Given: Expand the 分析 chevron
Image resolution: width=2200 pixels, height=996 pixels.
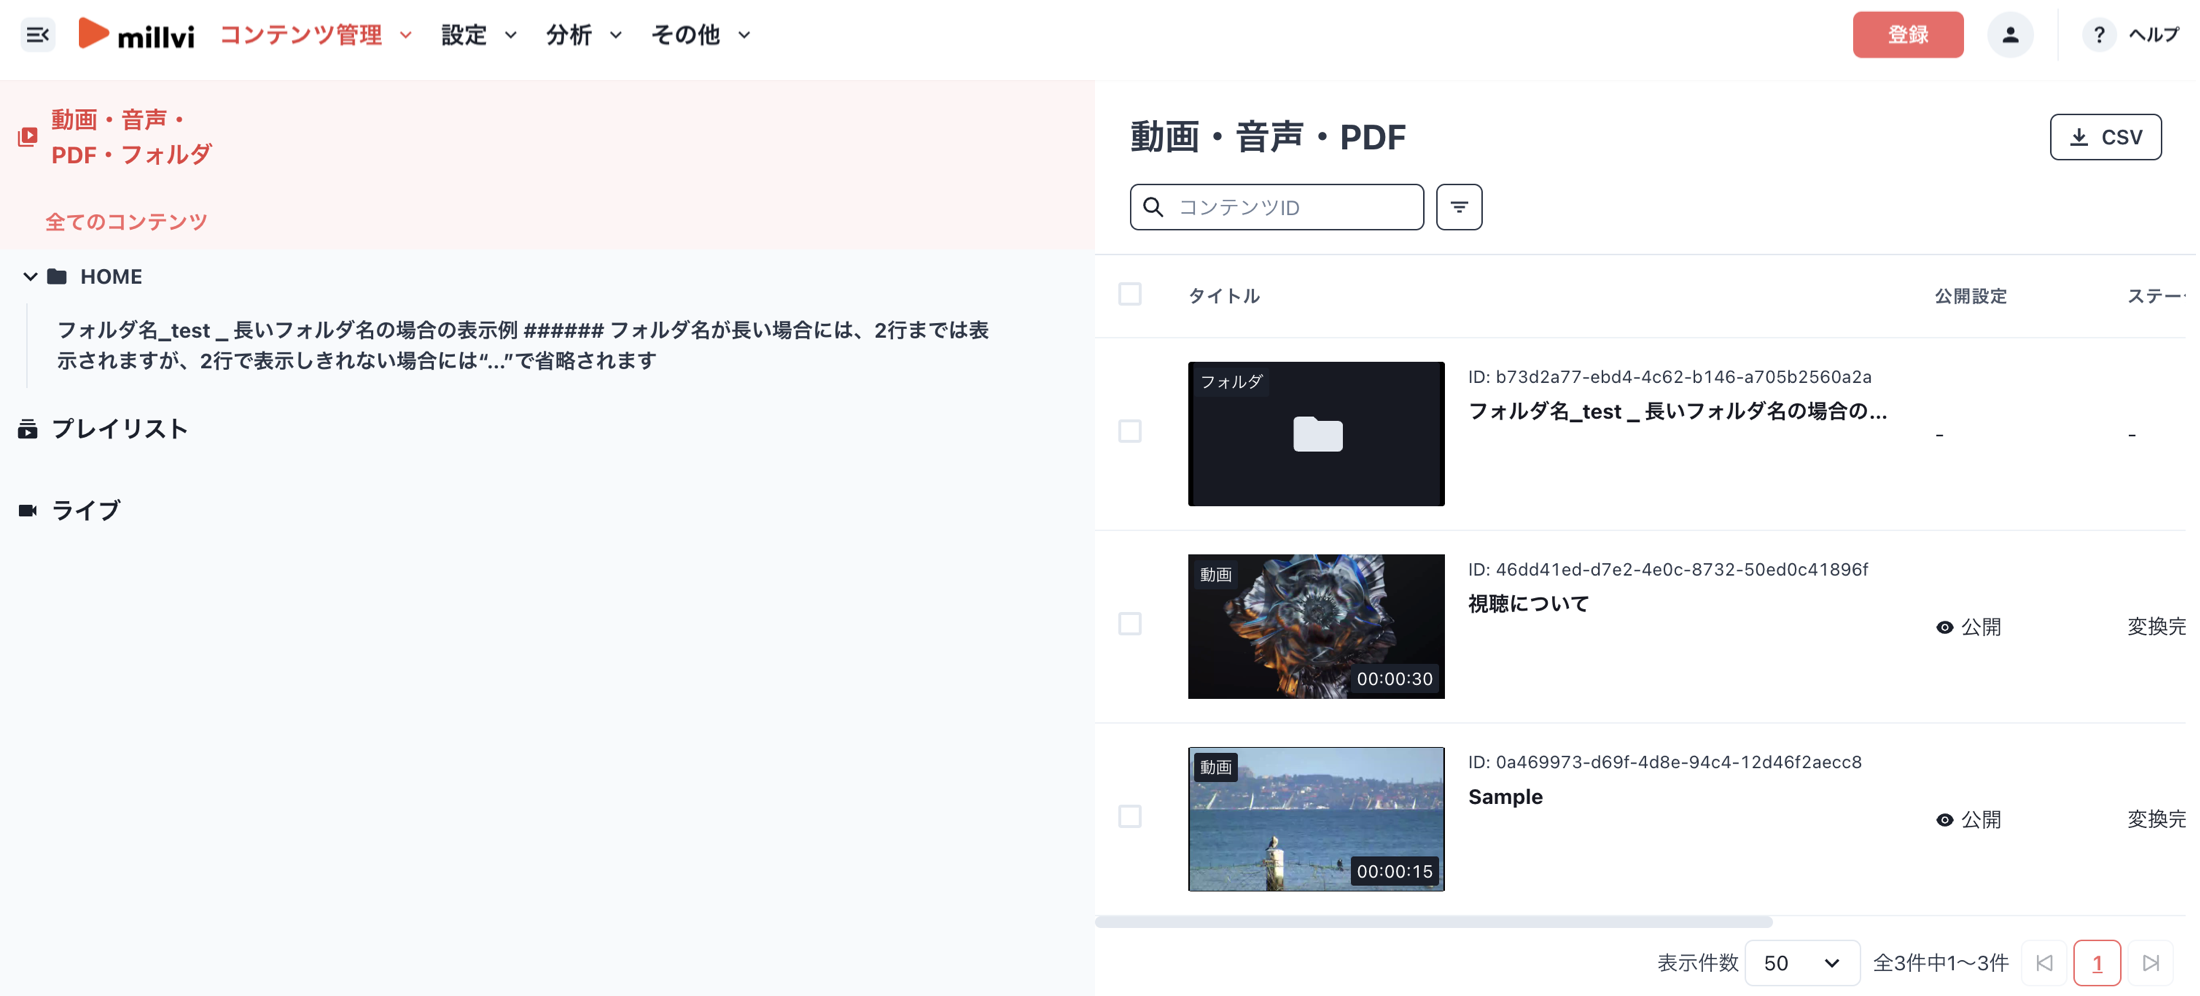Looking at the screenshot, I should point(616,35).
